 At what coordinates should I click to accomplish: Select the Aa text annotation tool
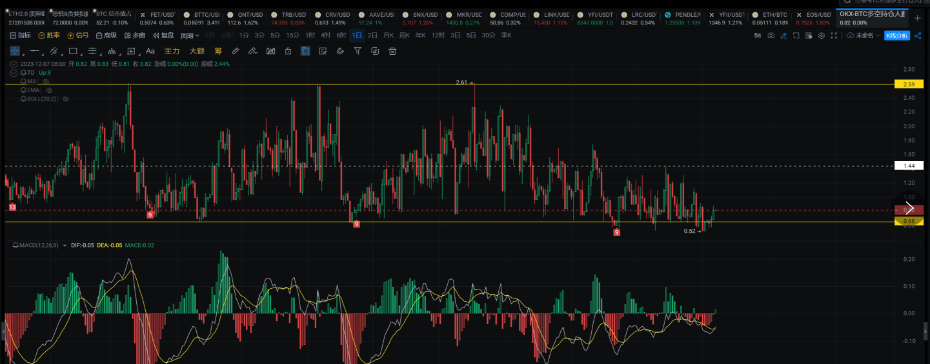click(x=150, y=51)
